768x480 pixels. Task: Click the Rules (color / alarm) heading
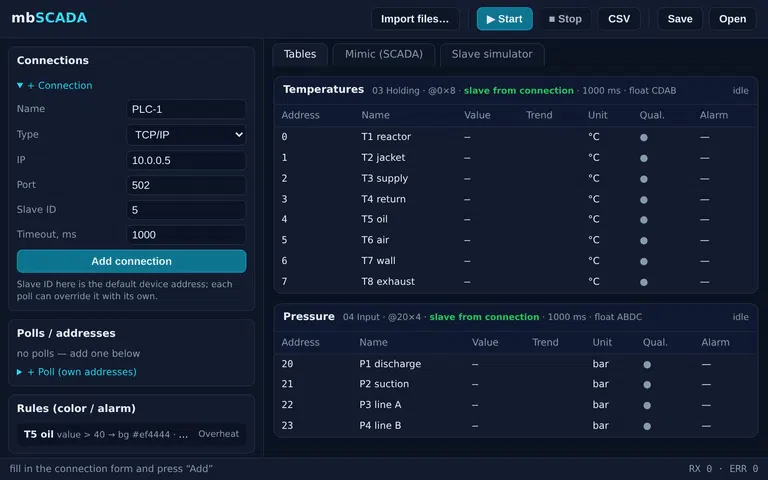click(76, 408)
